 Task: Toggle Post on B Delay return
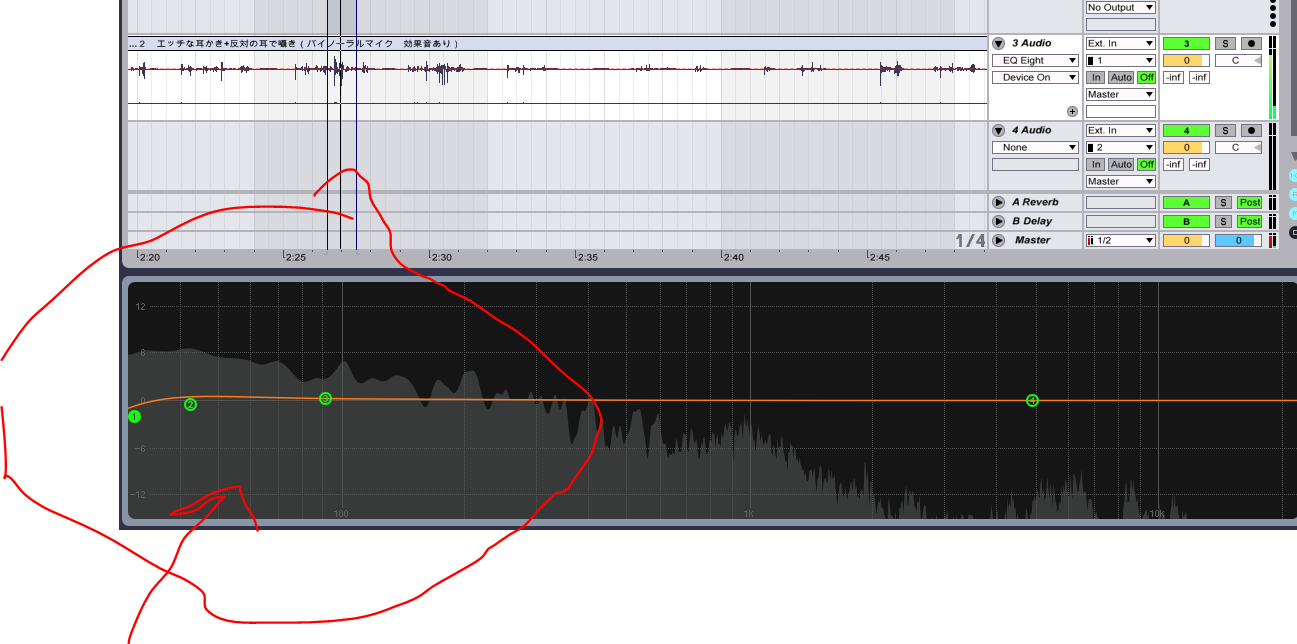point(1250,221)
